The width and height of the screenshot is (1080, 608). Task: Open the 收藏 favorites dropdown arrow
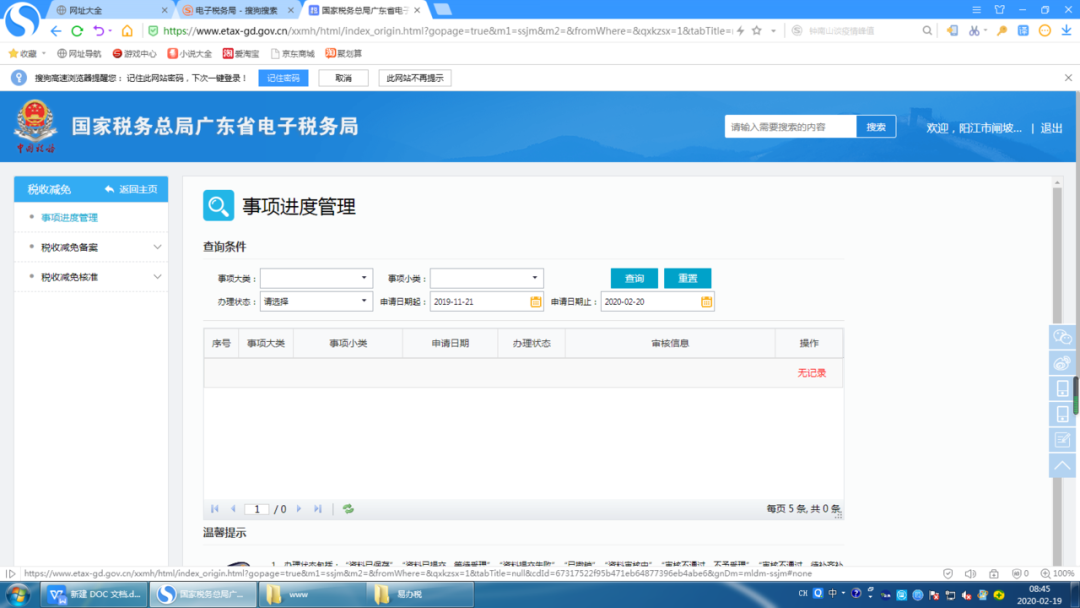coord(43,53)
